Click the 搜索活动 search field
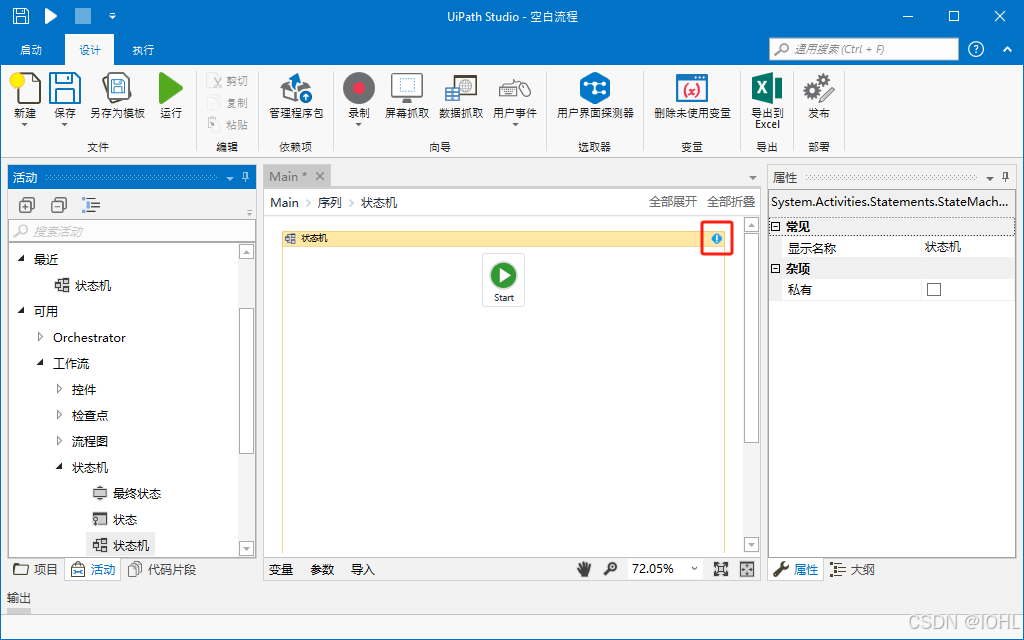Image resolution: width=1024 pixels, height=640 pixels. 132,231
